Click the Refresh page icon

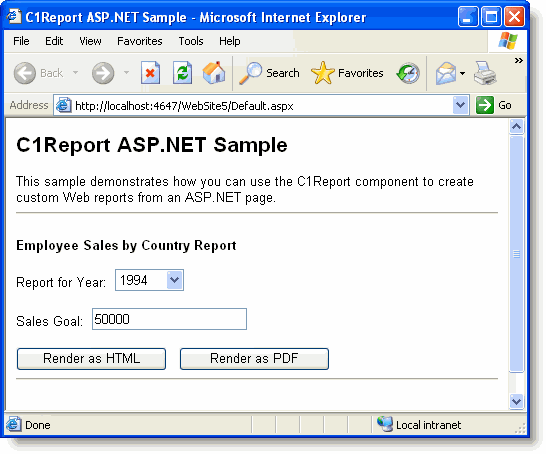[x=182, y=73]
